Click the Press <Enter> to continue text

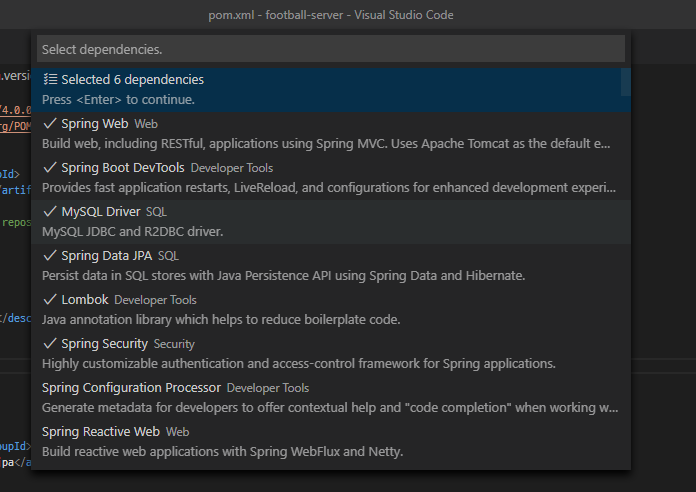point(119,99)
